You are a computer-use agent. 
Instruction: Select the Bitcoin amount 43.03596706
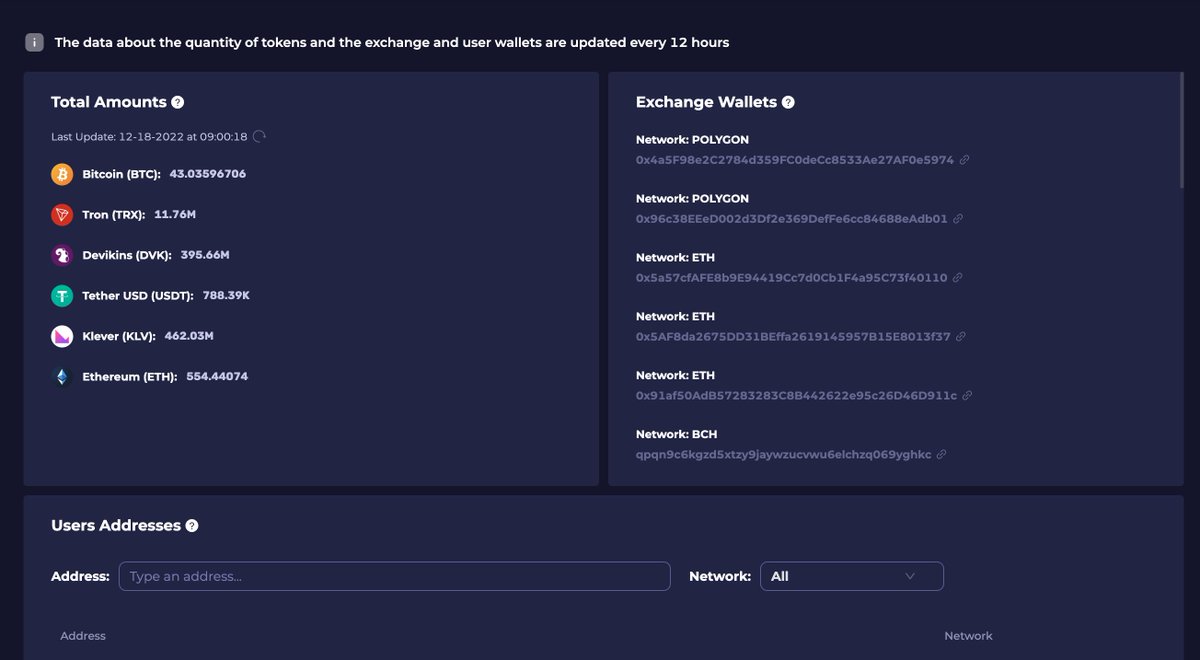click(x=208, y=174)
